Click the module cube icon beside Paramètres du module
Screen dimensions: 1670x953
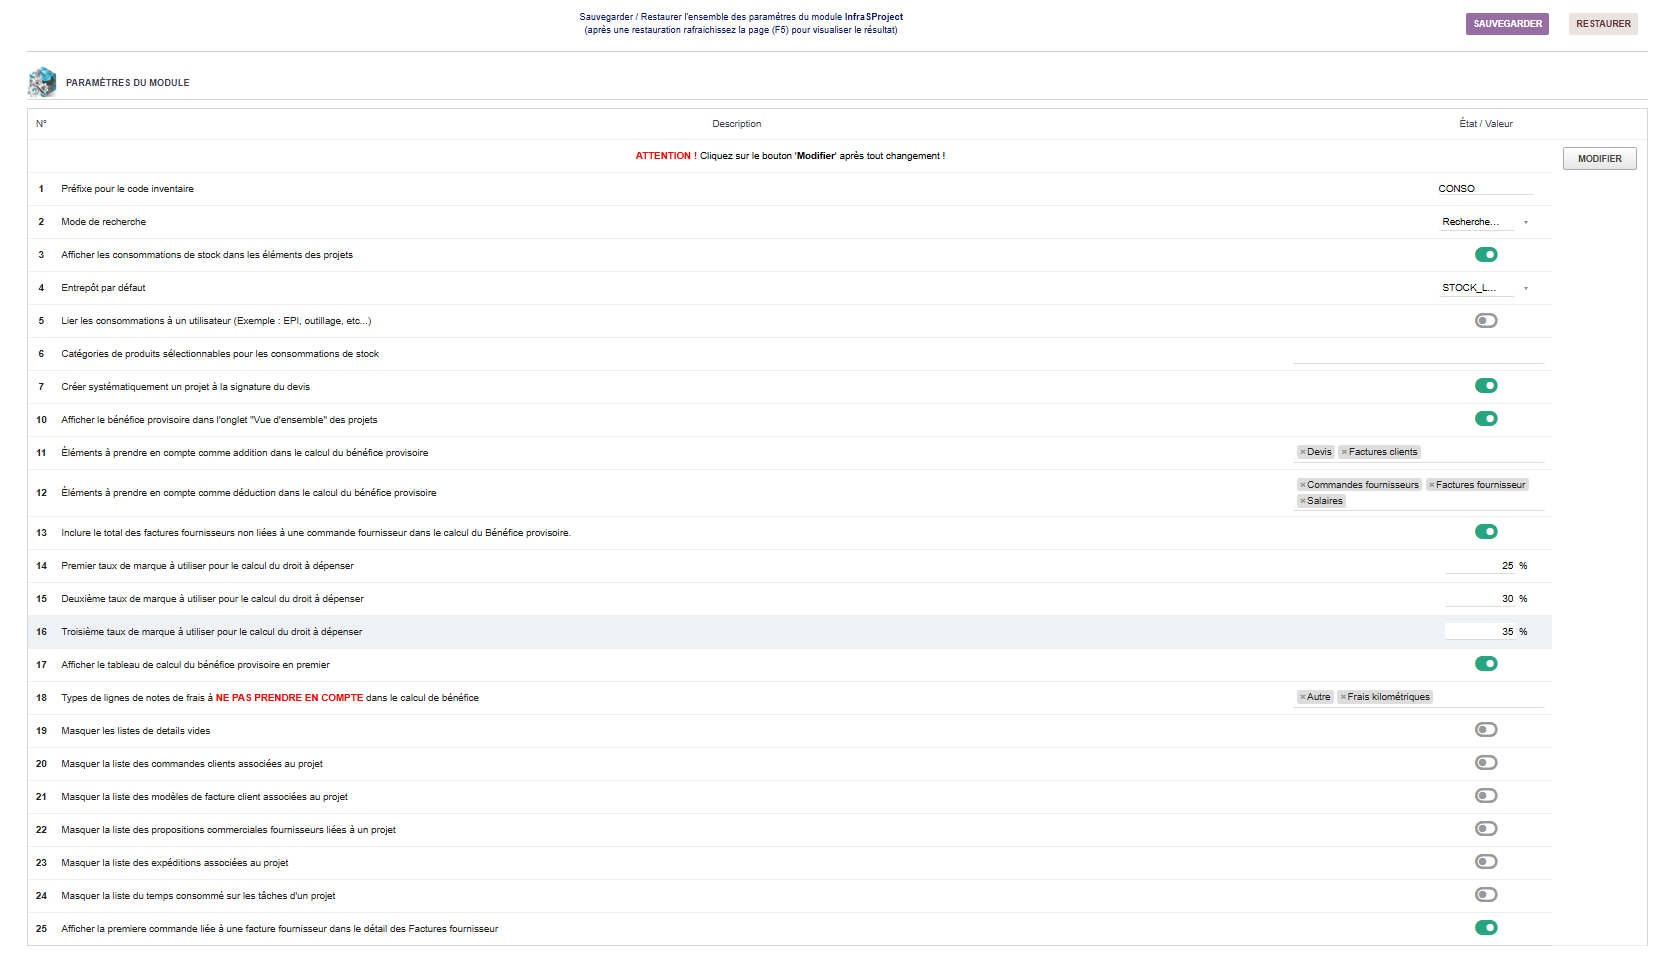coord(42,82)
